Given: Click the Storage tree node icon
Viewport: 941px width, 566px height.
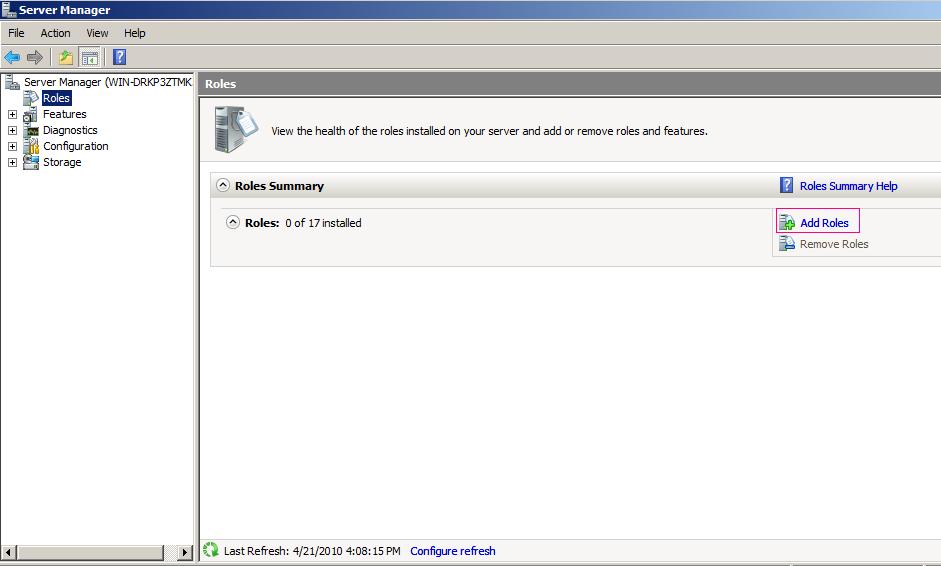Looking at the screenshot, I should (x=31, y=162).
